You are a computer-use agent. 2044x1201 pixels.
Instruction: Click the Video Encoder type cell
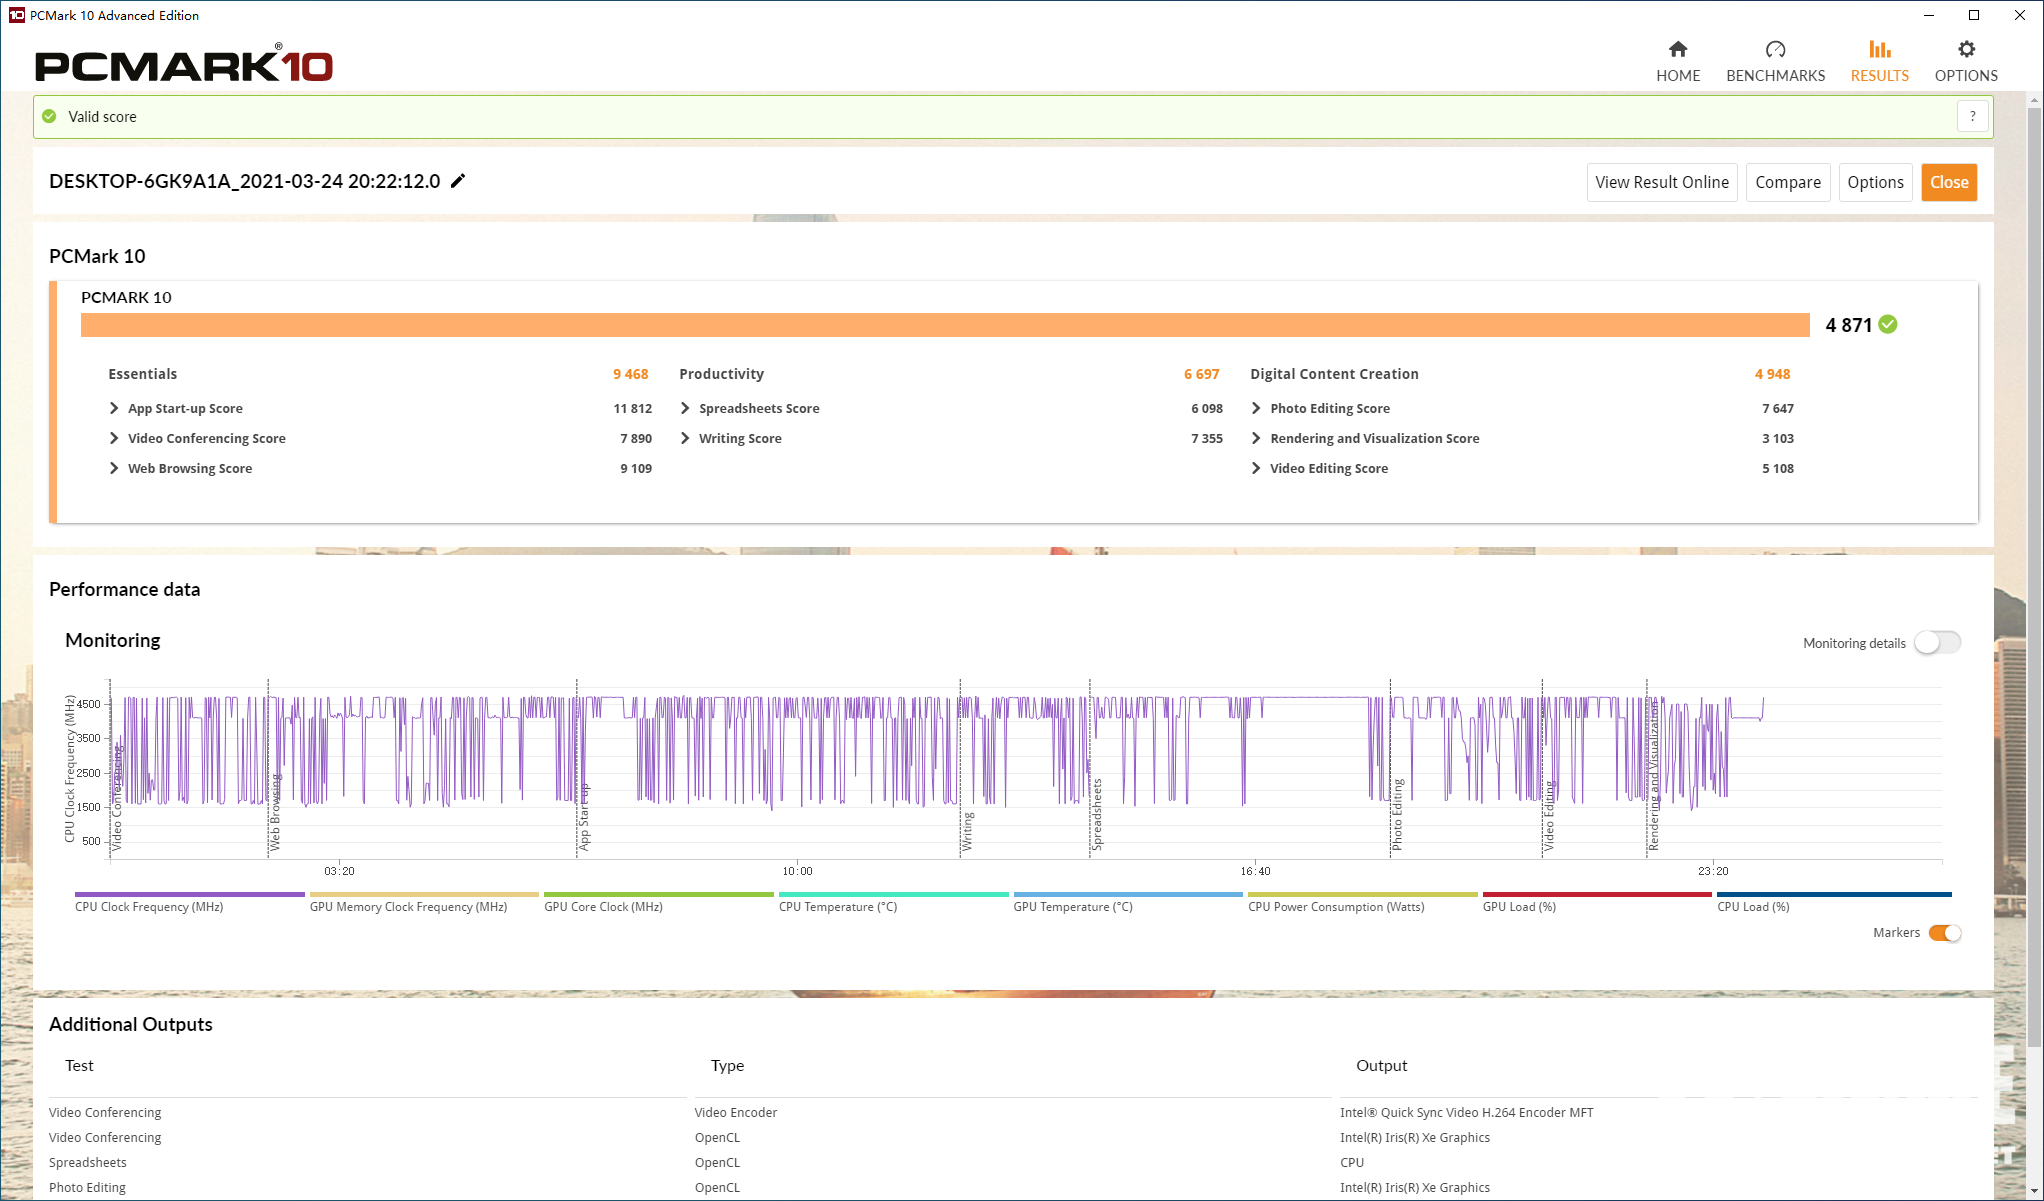[735, 1112]
